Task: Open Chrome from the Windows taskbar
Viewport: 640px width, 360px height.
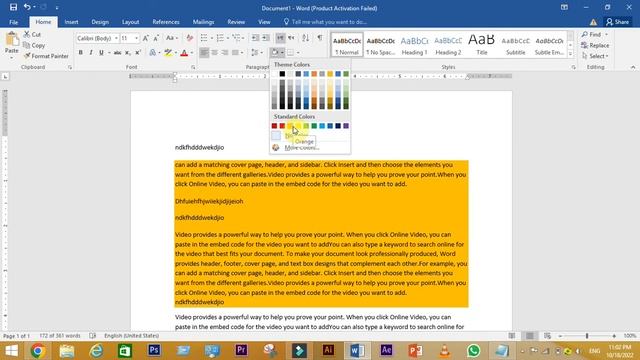Action: pyautogui.click(x=38, y=350)
